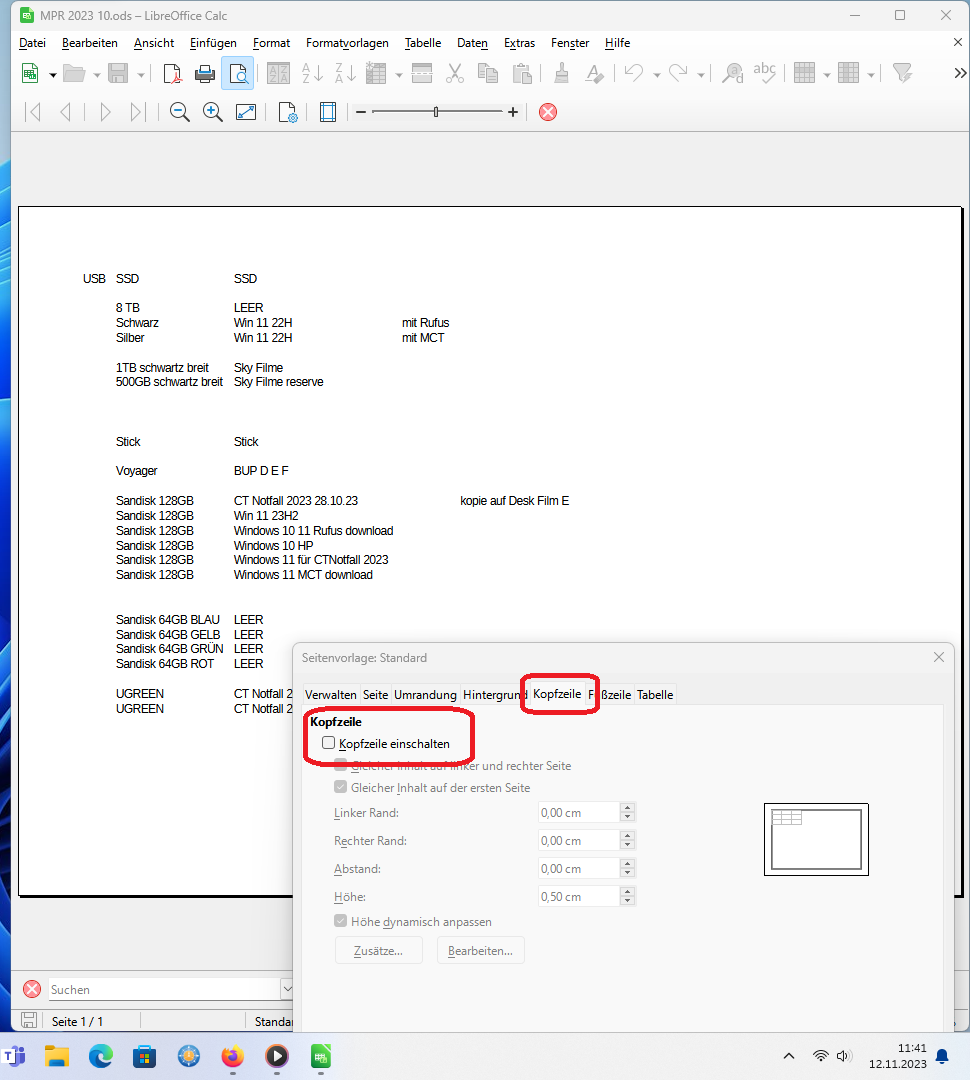Click the Full Screen preview icon
This screenshot has width=970, height=1080.
(x=246, y=112)
